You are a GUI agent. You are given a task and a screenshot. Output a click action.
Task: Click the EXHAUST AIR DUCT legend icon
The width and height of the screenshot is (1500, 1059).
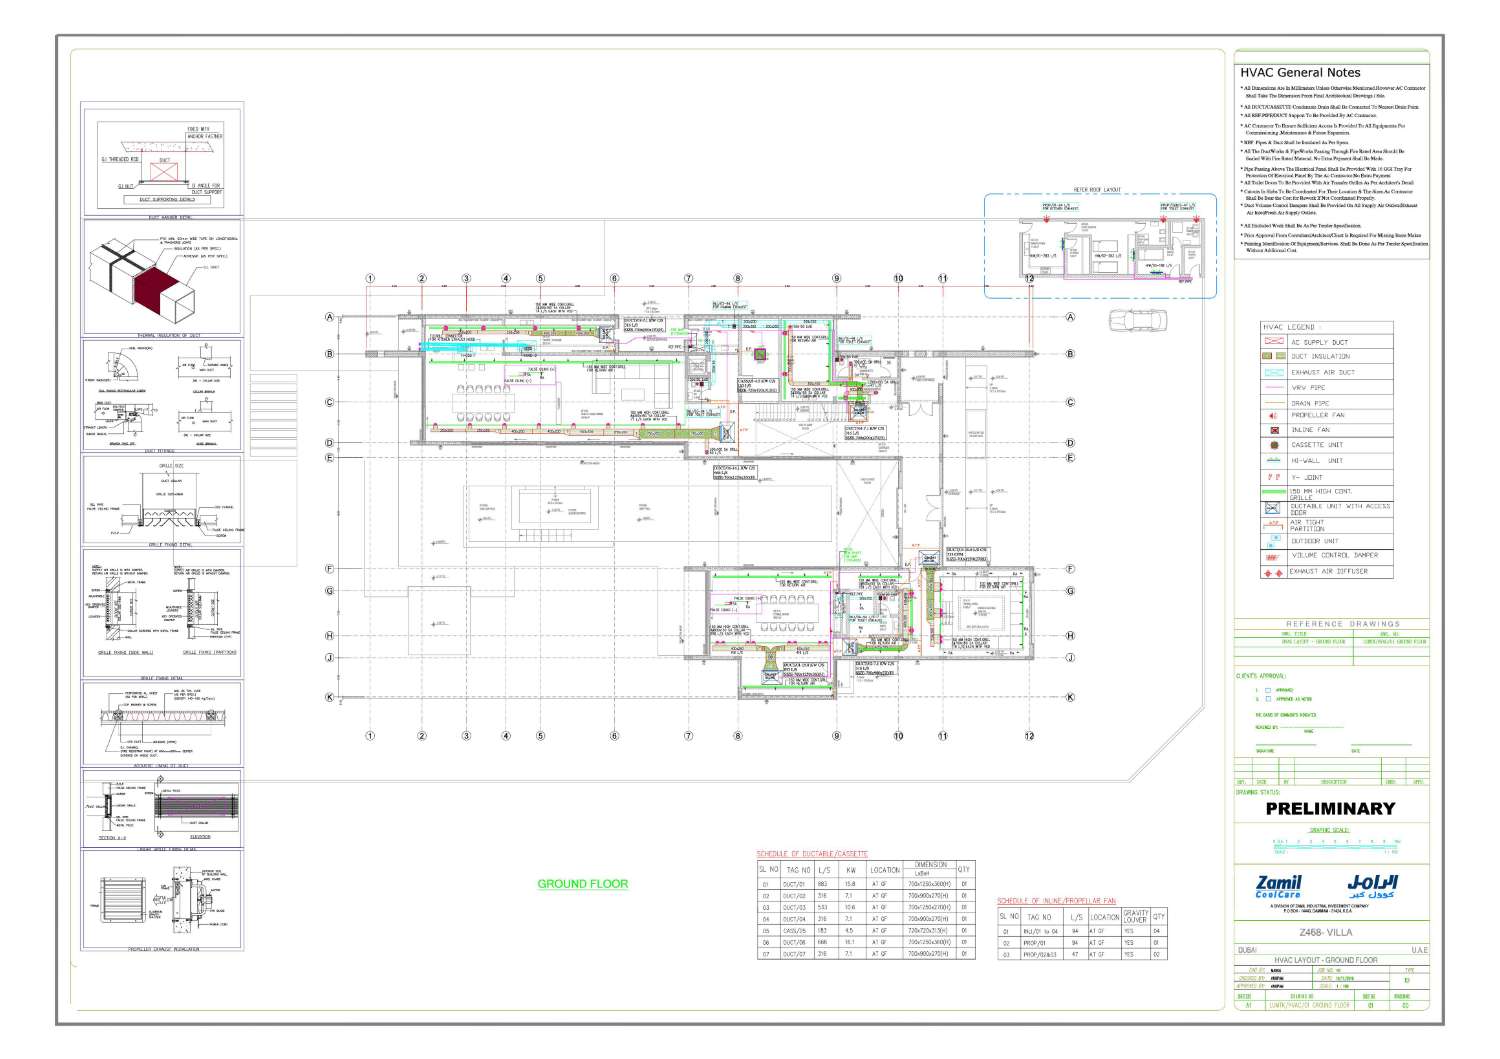point(1272,372)
